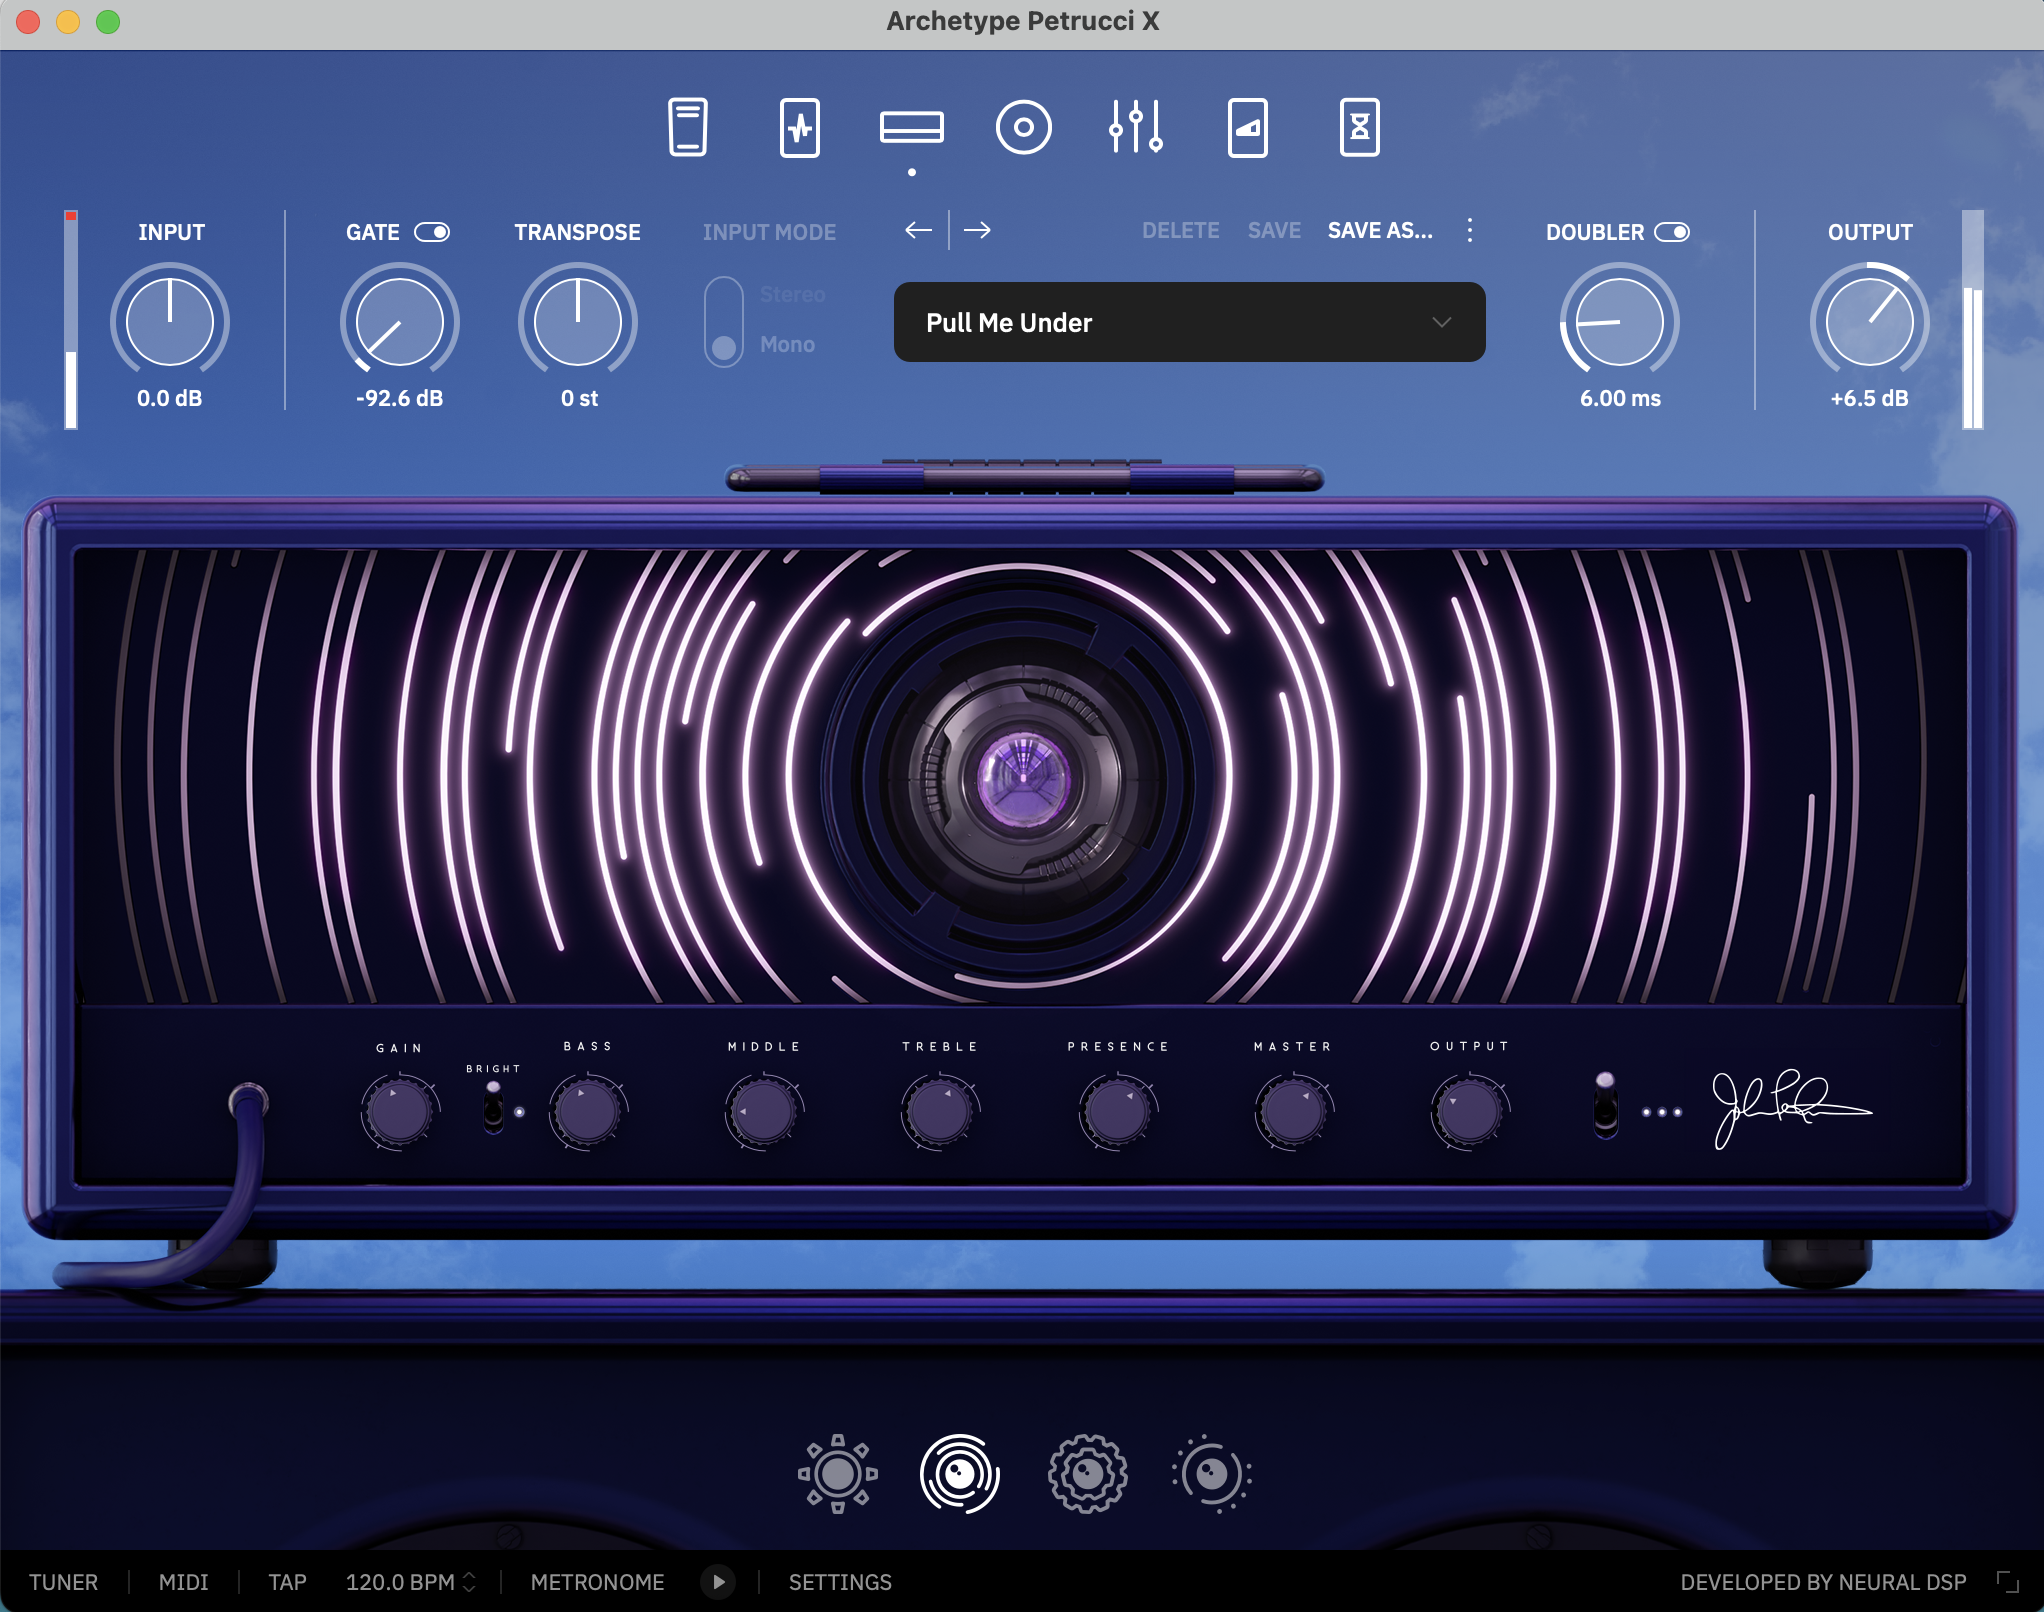Click the INPUT gain knob
The width and height of the screenshot is (2044, 1612).
170,321
